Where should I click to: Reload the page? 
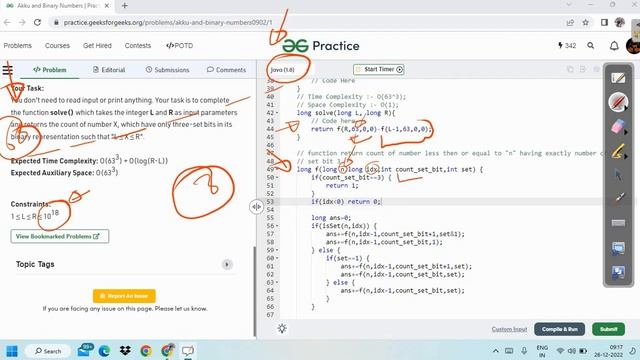tap(37, 22)
